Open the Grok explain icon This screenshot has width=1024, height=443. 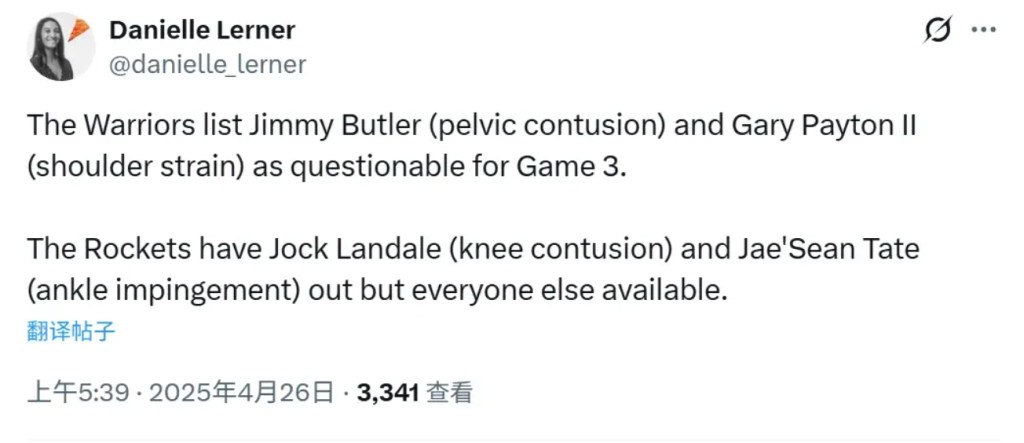point(937,31)
